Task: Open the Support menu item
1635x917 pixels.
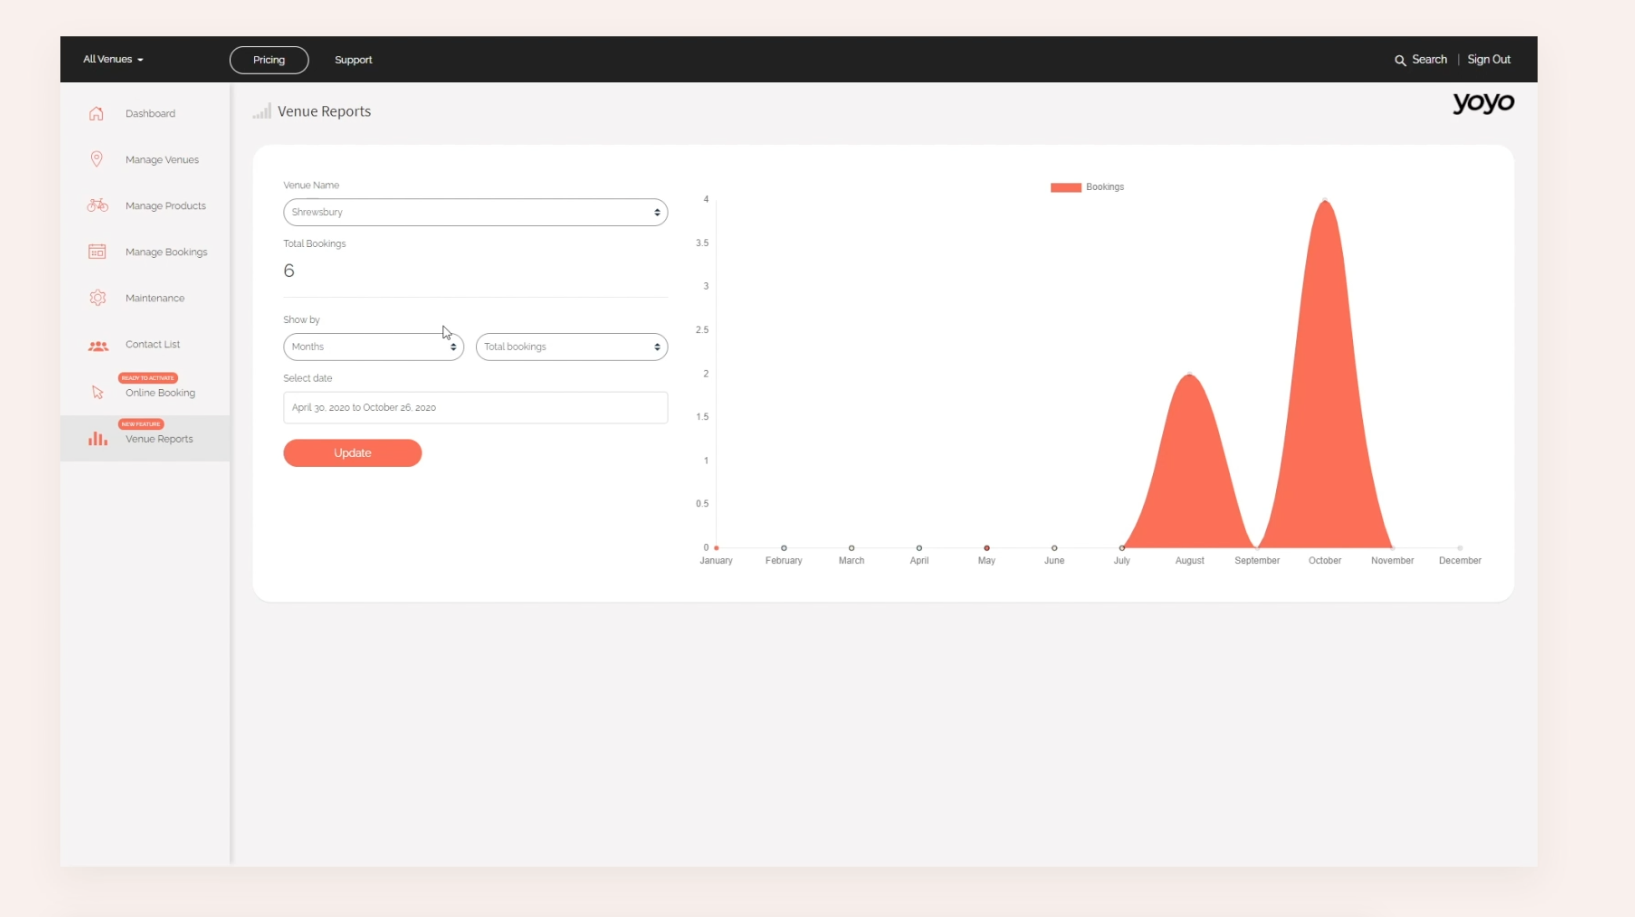Action: coord(353,60)
